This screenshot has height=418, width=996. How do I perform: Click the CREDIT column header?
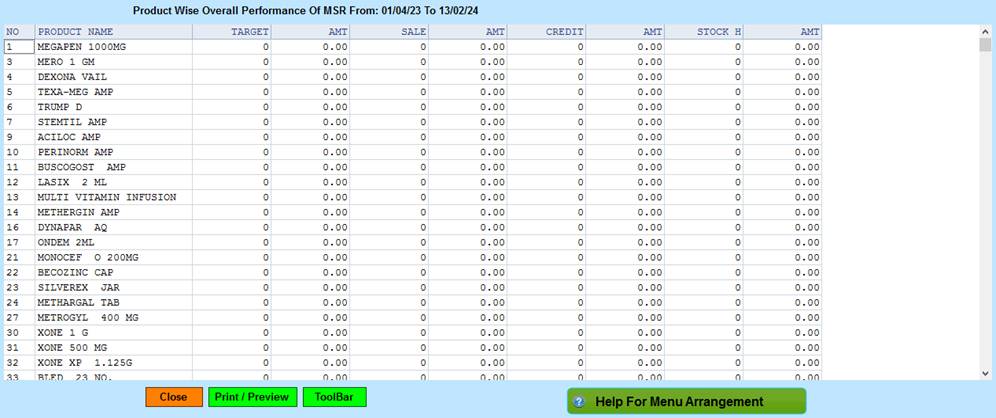pos(565,32)
